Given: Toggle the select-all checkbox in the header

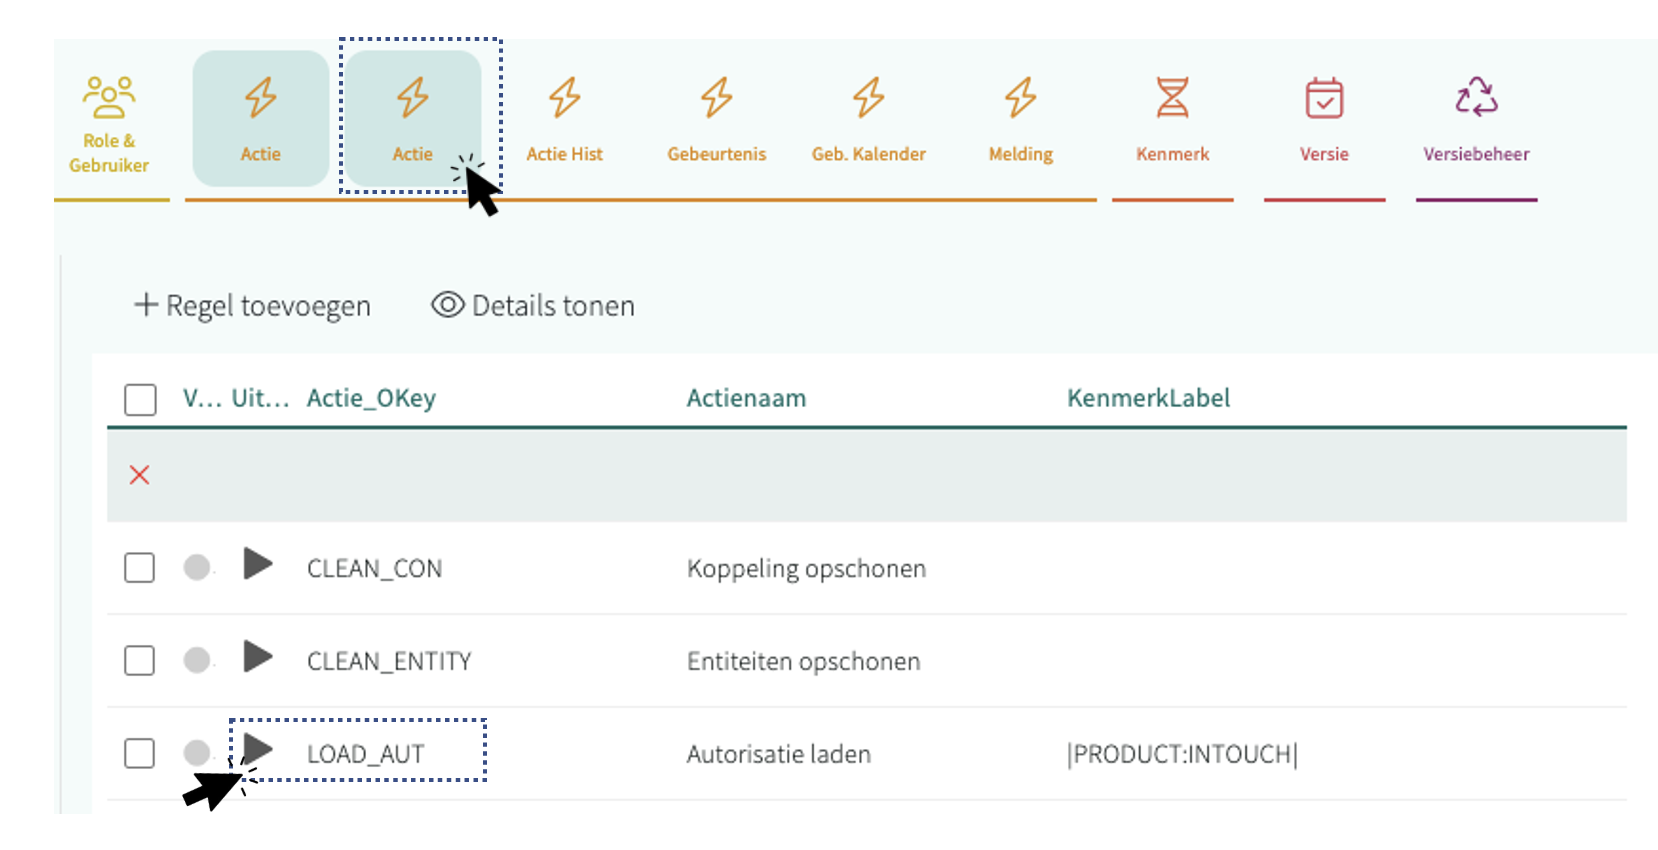Looking at the screenshot, I should coord(140,399).
